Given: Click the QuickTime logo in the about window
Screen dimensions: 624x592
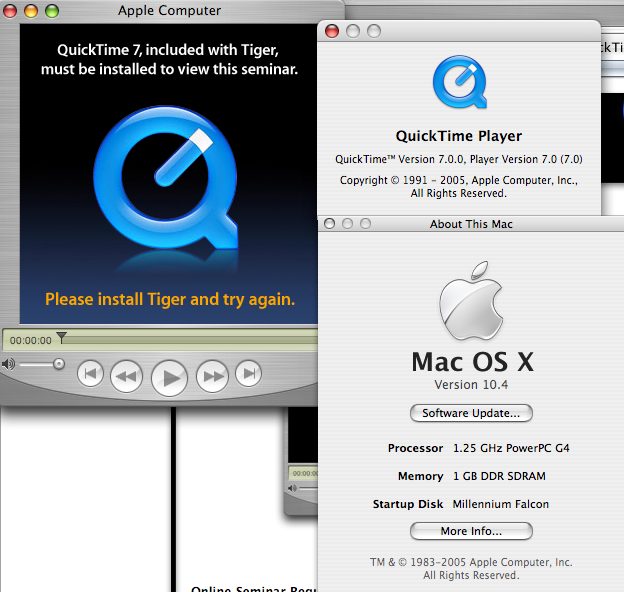Looking at the screenshot, I should [460, 82].
